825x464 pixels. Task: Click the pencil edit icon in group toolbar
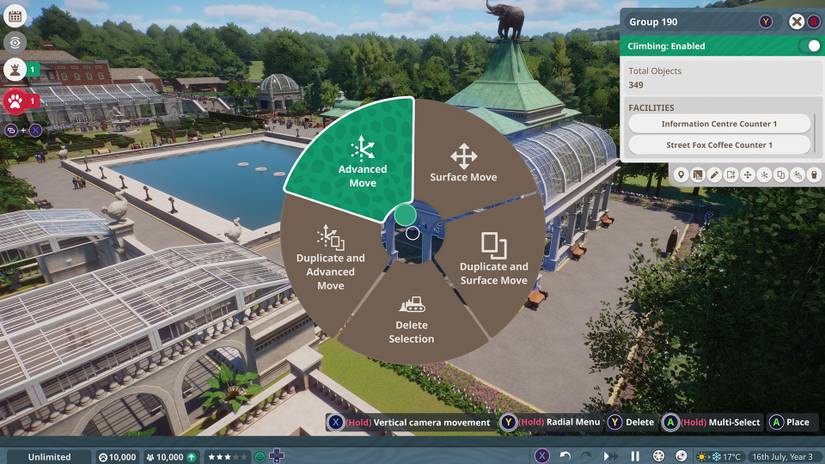(714, 175)
